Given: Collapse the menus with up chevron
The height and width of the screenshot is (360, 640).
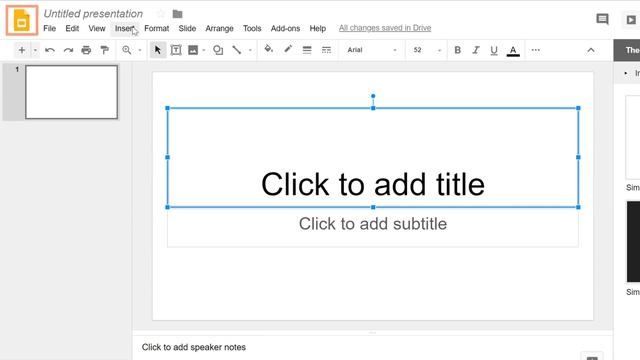Looking at the screenshot, I should point(591,50).
